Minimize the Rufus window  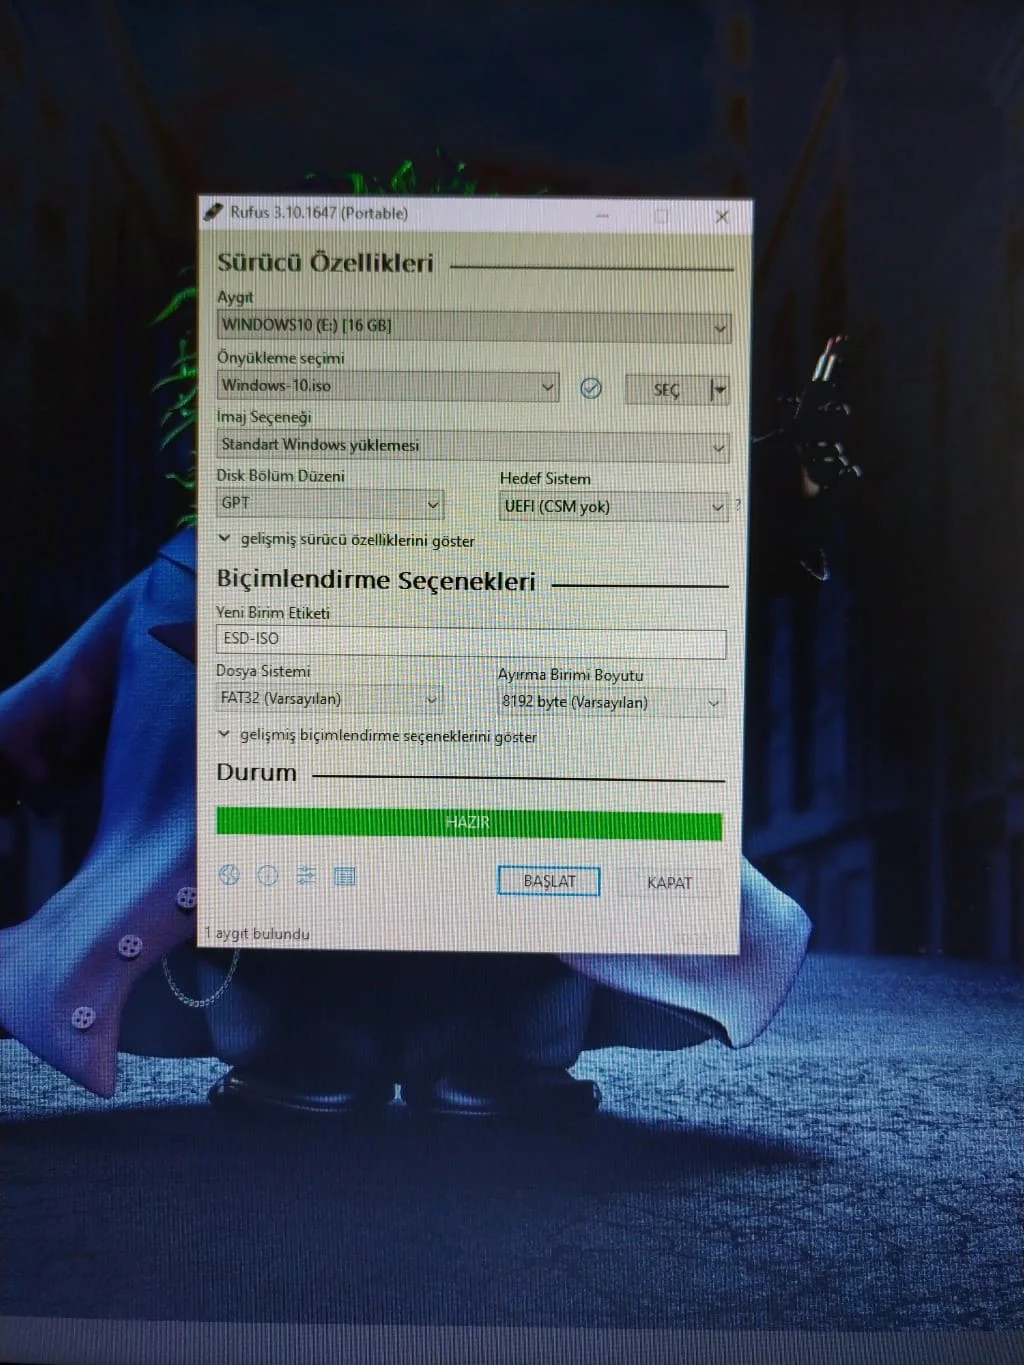(603, 215)
